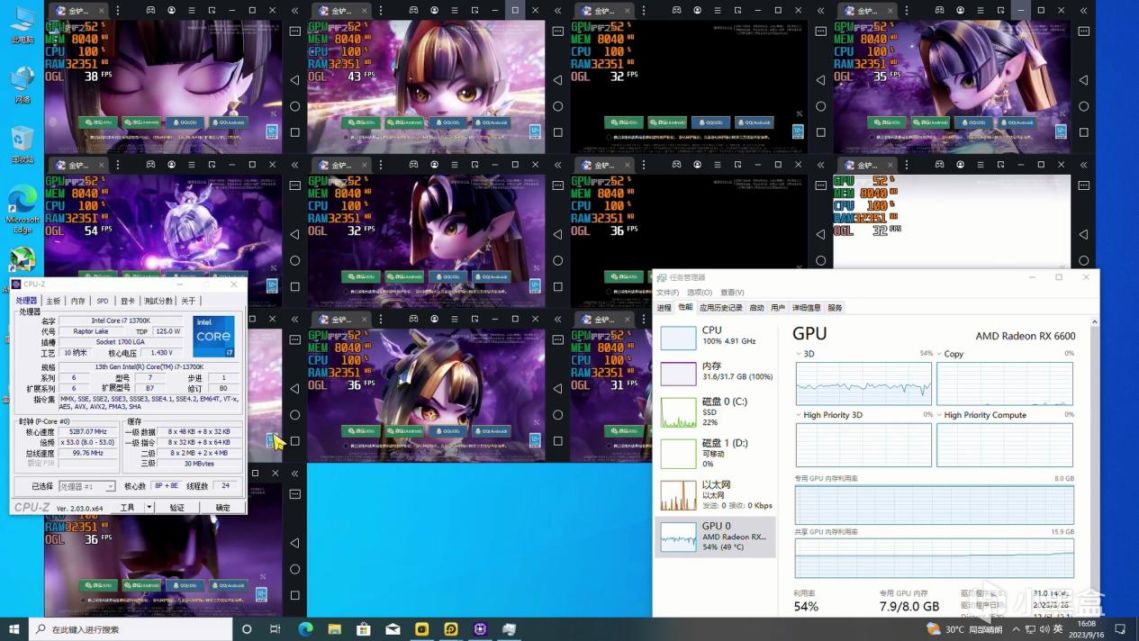Image resolution: width=1139 pixels, height=641 pixels.
Task: Switch to 进程 tab in Task Manager
Action: 664,308
